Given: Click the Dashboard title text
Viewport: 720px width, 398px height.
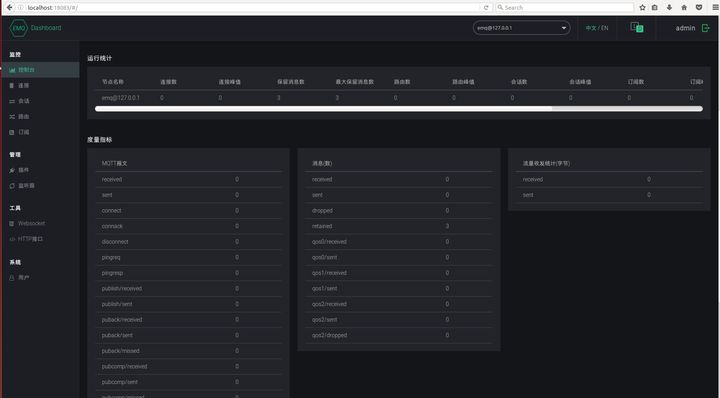Looking at the screenshot, I should [x=46, y=28].
